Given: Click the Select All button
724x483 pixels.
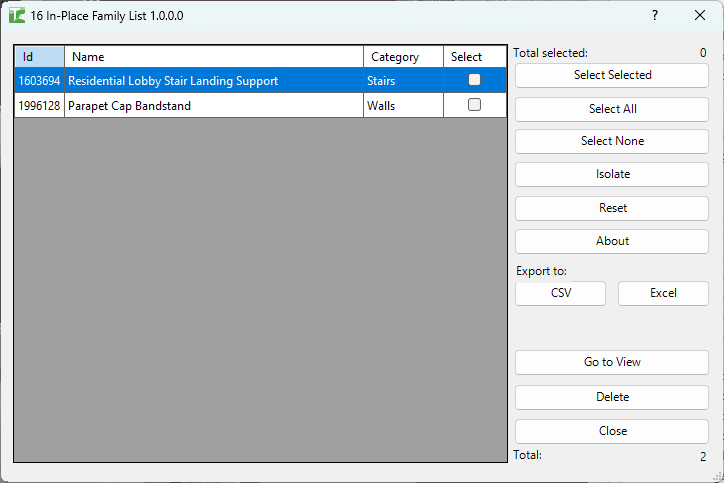Looking at the screenshot, I should pos(612,109).
